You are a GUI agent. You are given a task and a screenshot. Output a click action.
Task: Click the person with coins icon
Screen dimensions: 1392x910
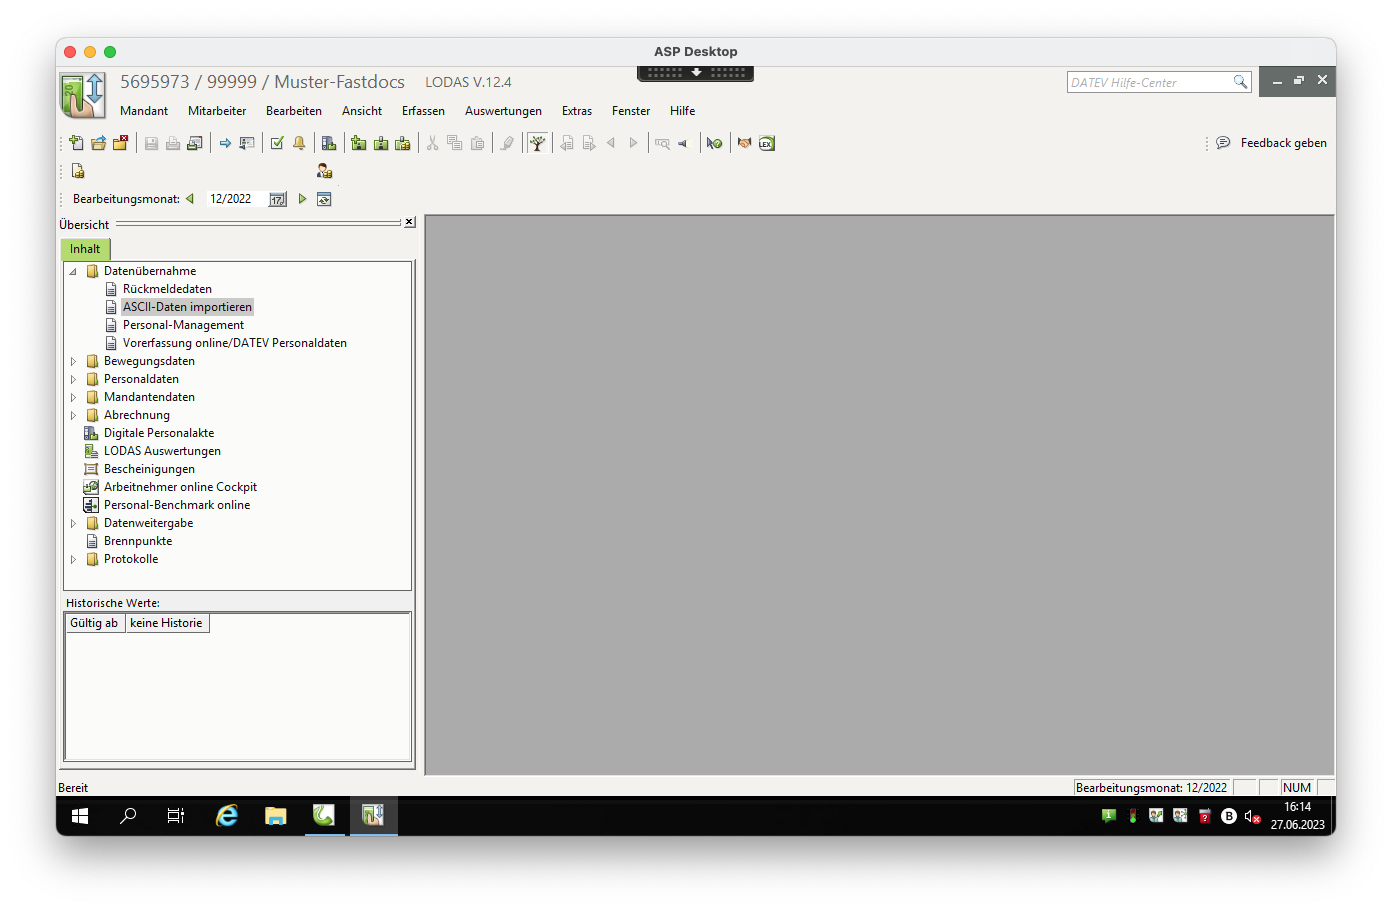click(324, 171)
